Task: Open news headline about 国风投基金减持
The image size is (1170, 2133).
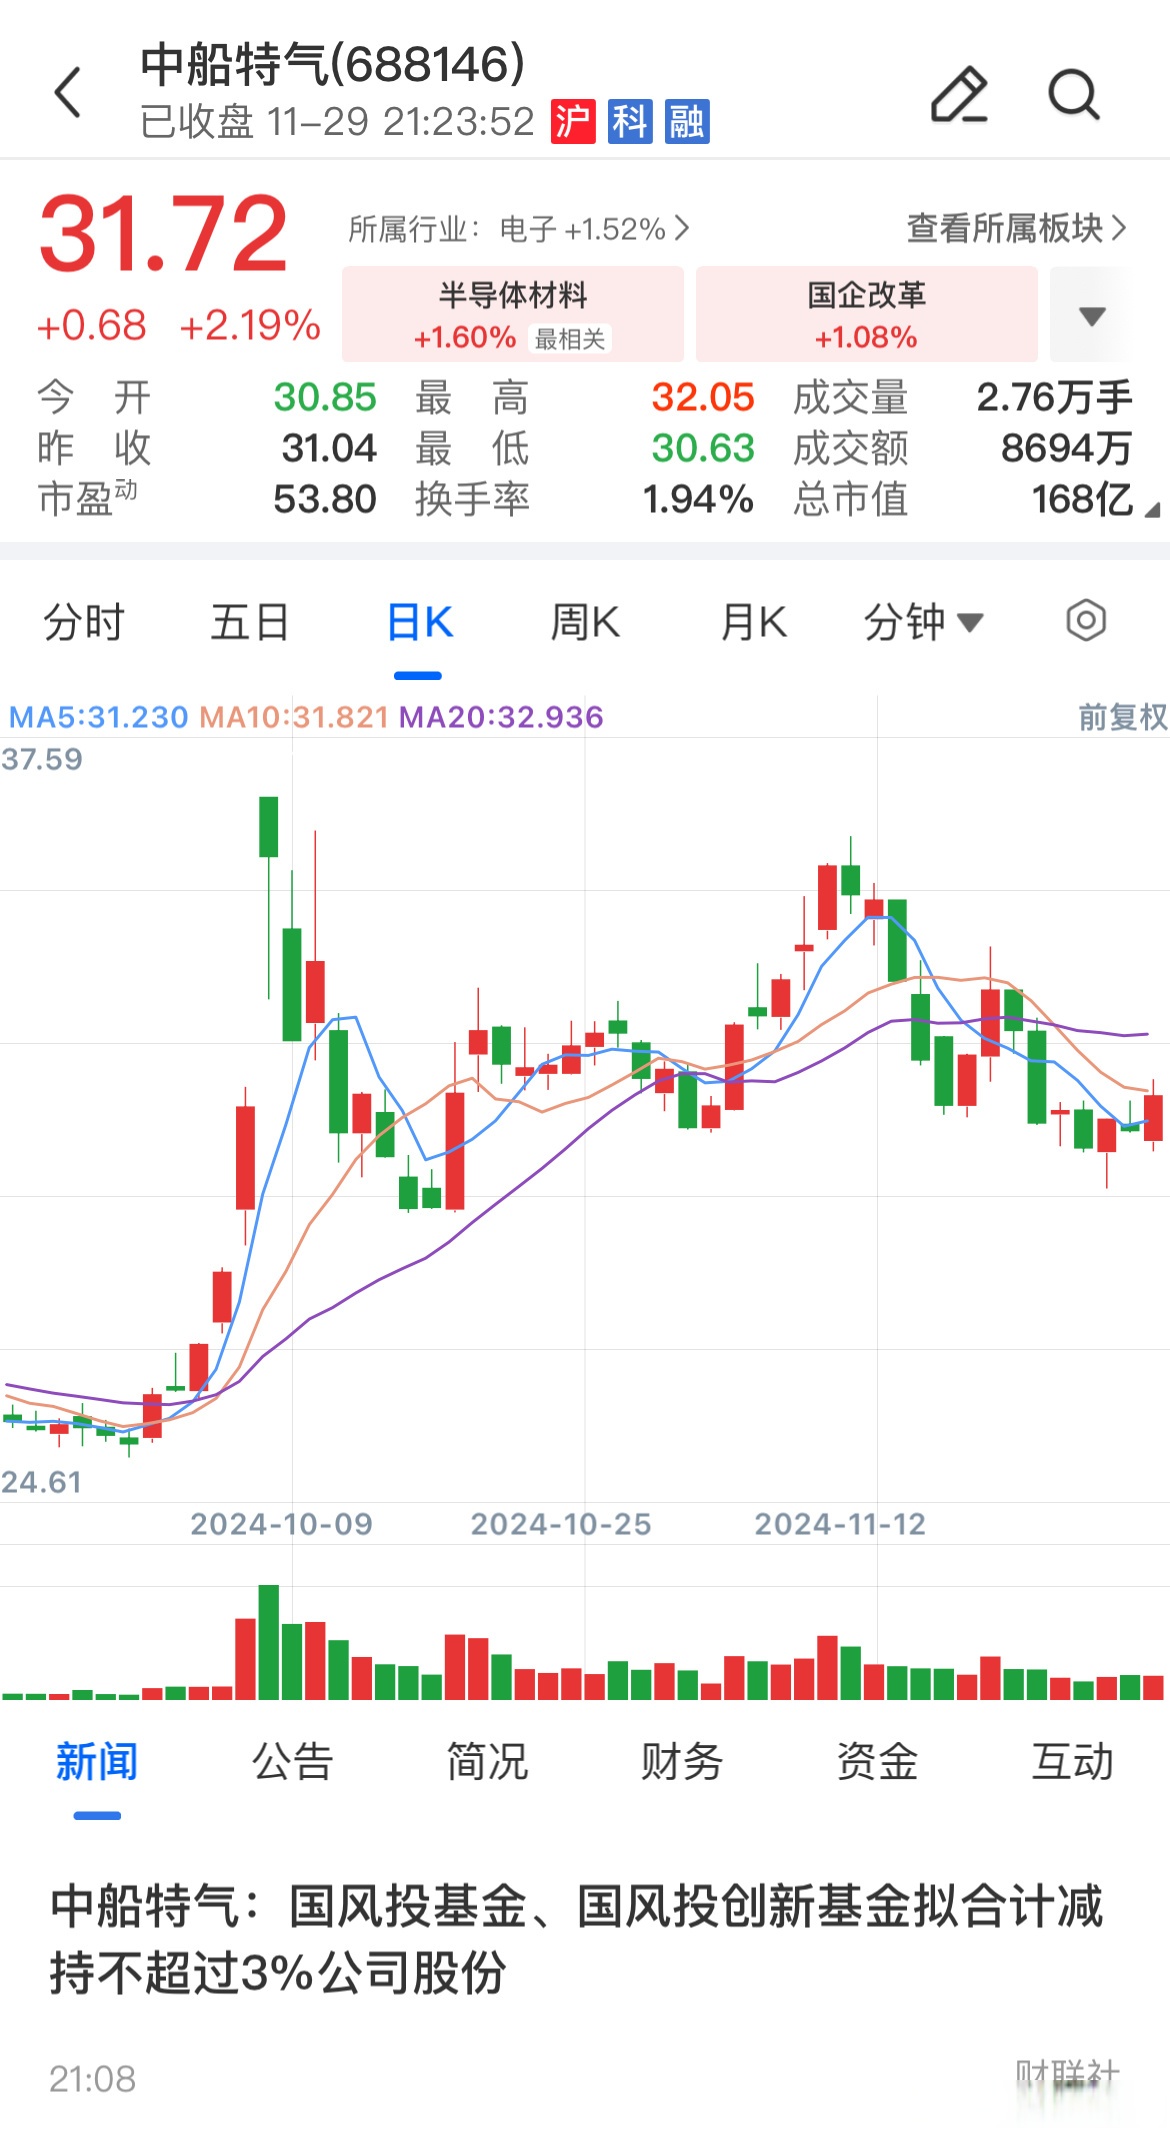Action: (576, 1938)
